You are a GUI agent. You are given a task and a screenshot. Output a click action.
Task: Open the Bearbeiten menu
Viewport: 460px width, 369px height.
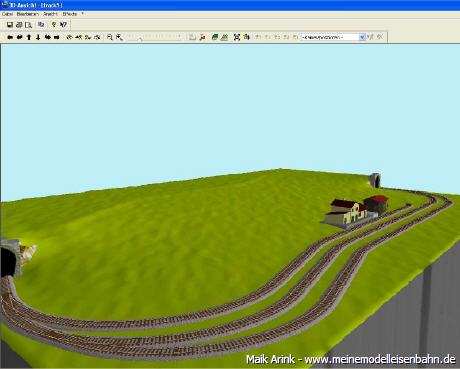pos(28,14)
